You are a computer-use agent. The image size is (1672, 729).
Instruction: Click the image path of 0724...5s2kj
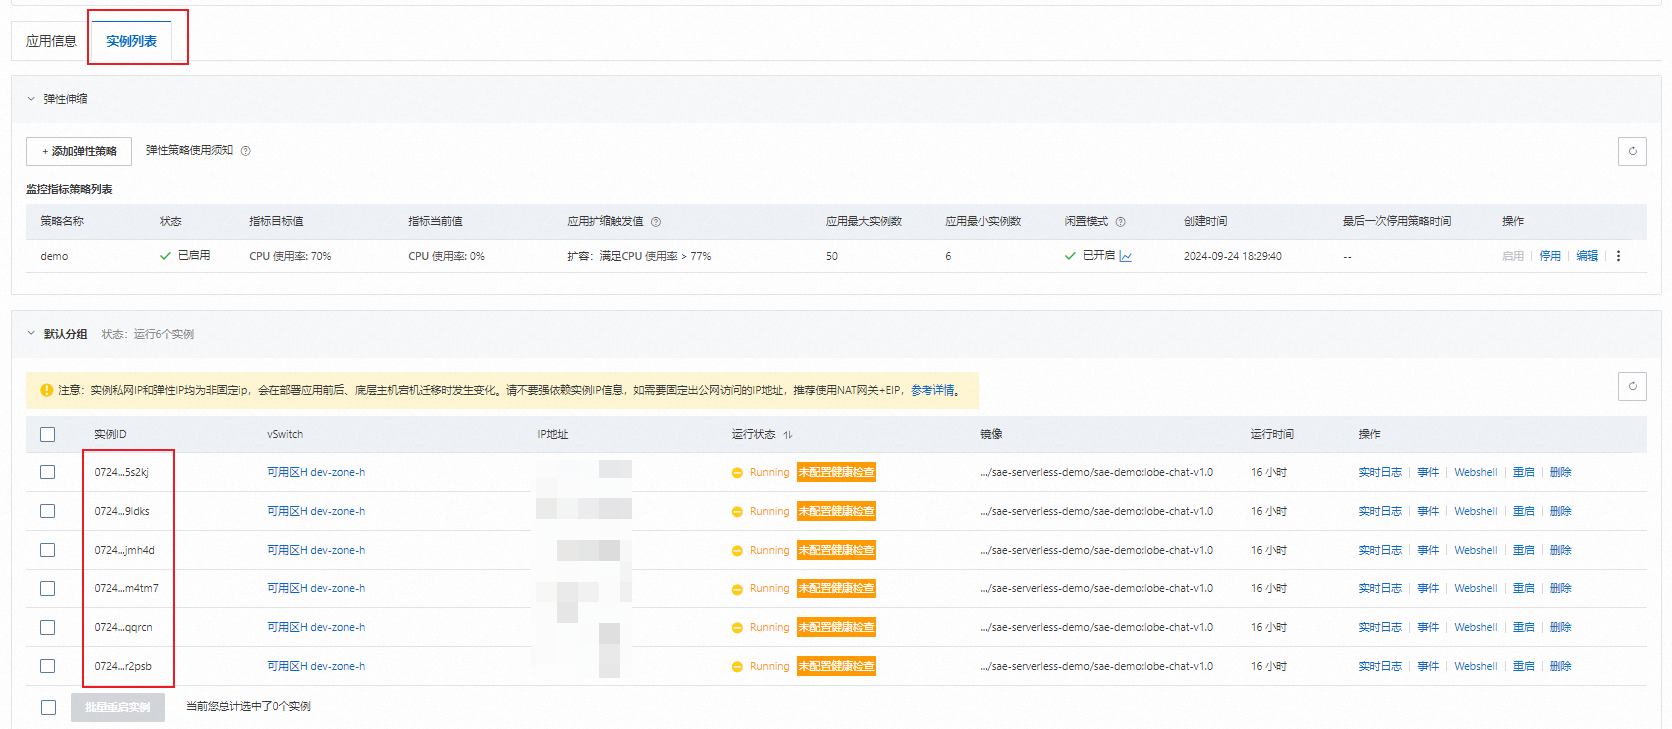click(1097, 472)
